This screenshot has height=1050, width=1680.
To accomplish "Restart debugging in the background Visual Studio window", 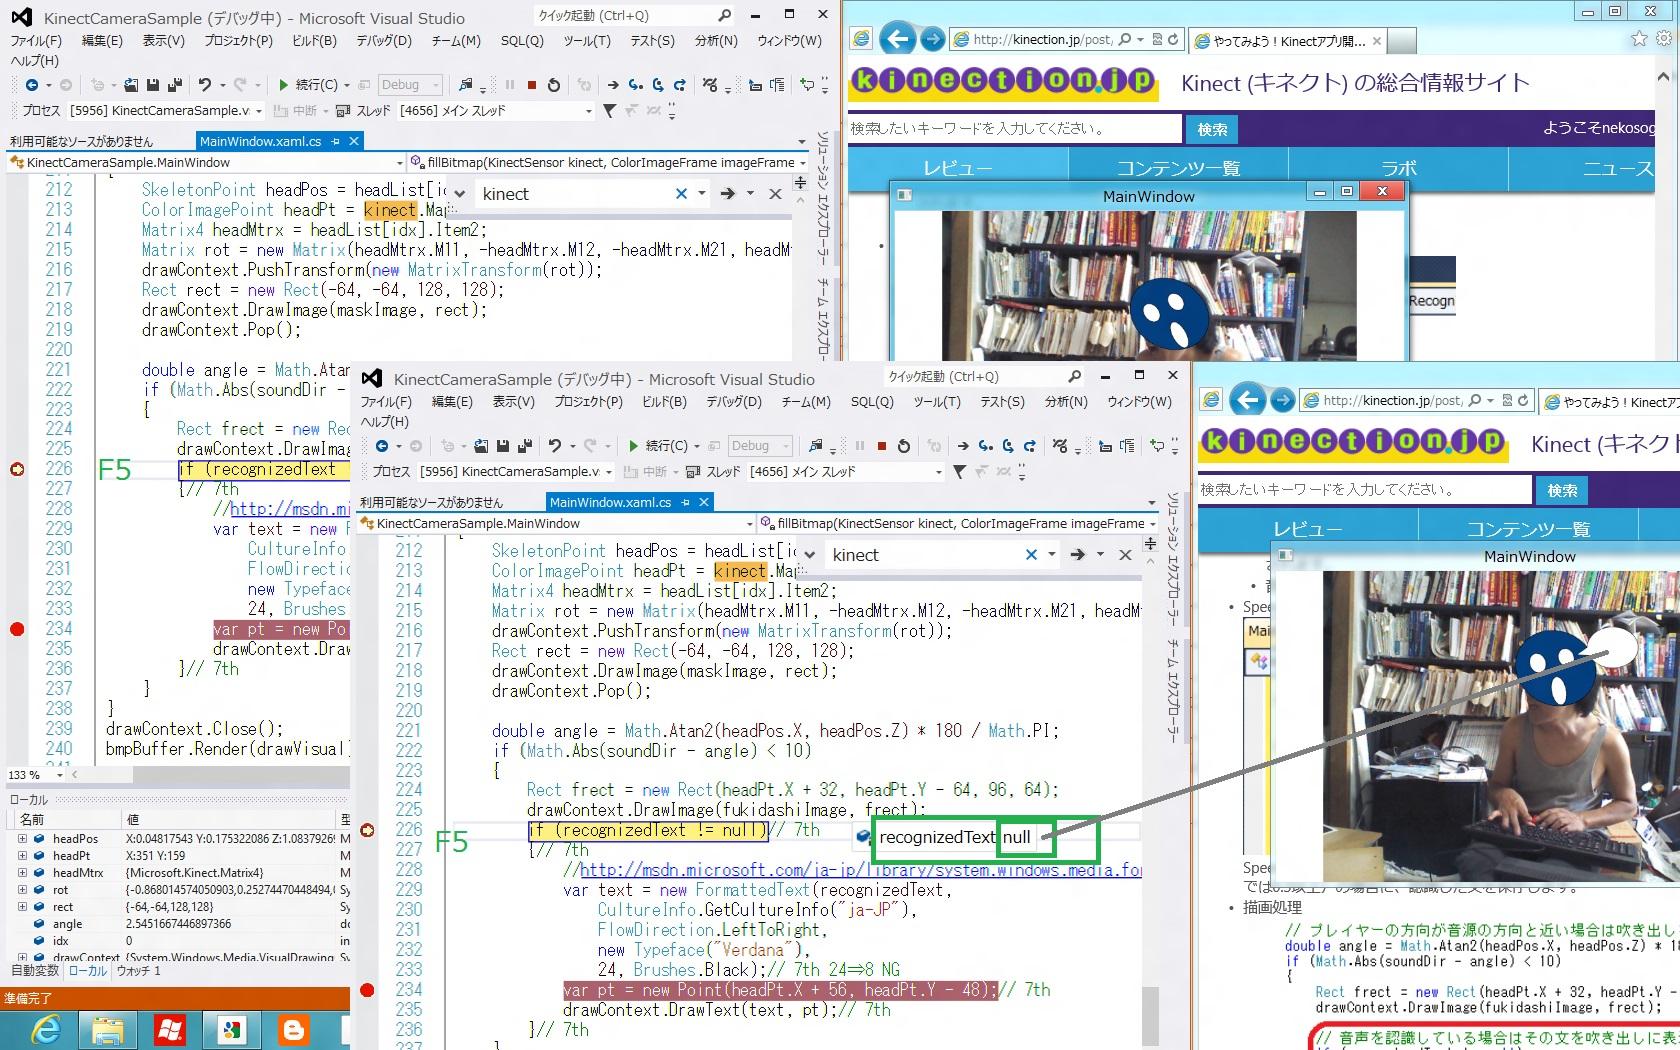I will click(x=554, y=85).
